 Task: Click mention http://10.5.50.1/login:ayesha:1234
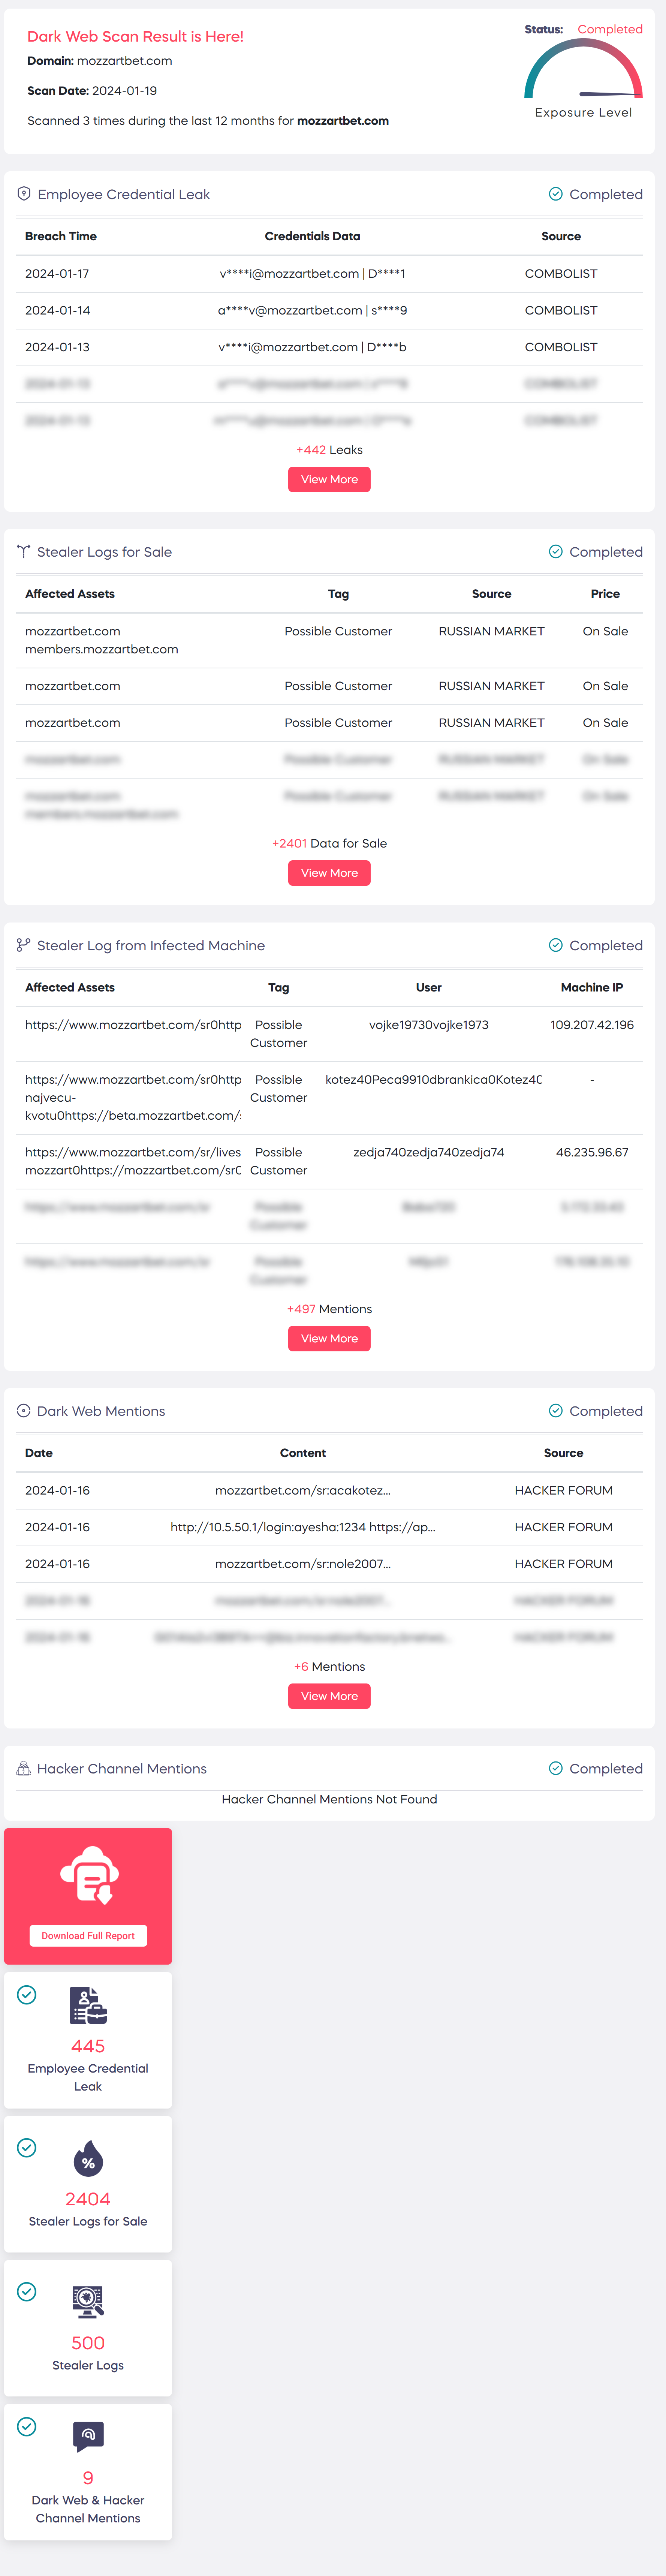tap(303, 1527)
